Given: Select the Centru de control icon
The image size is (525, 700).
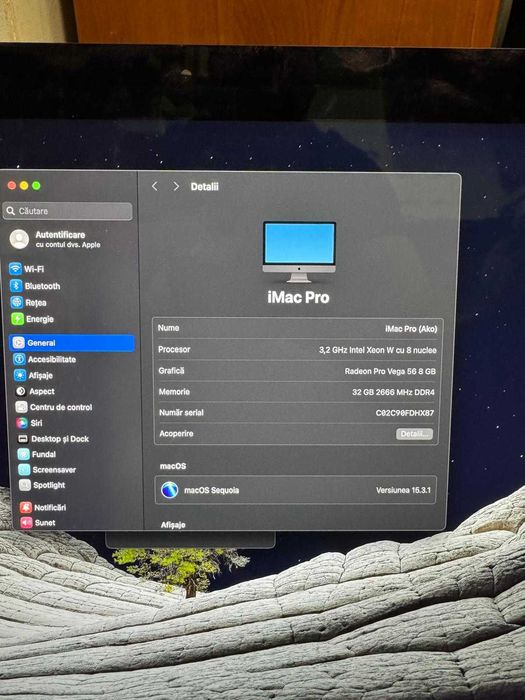Looking at the screenshot, I should (21, 407).
